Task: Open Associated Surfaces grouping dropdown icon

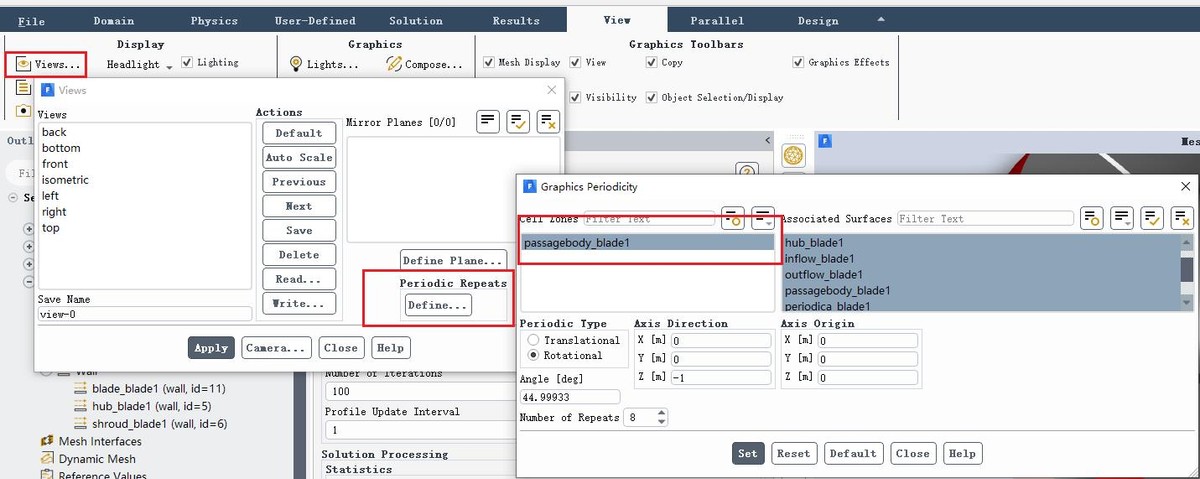Action: (x=1121, y=218)
